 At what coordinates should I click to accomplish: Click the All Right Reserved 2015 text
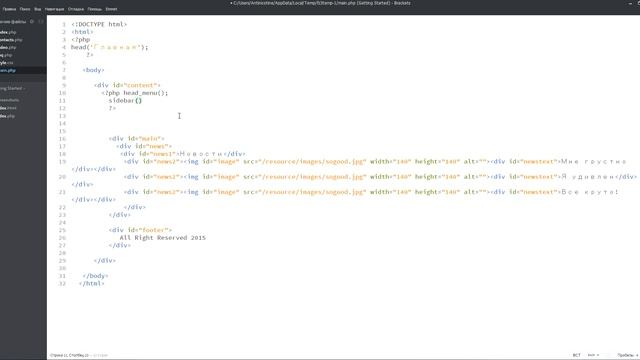(162, 238)
